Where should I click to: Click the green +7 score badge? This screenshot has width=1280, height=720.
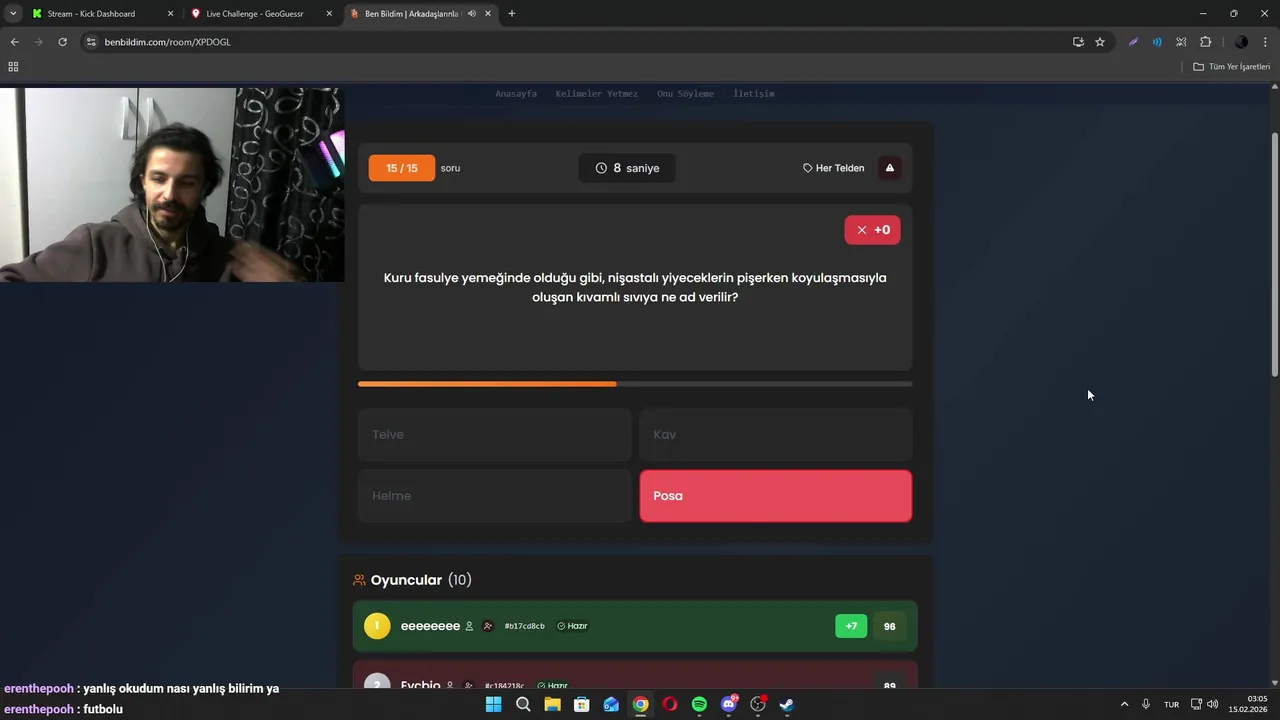tap(851, 626)
